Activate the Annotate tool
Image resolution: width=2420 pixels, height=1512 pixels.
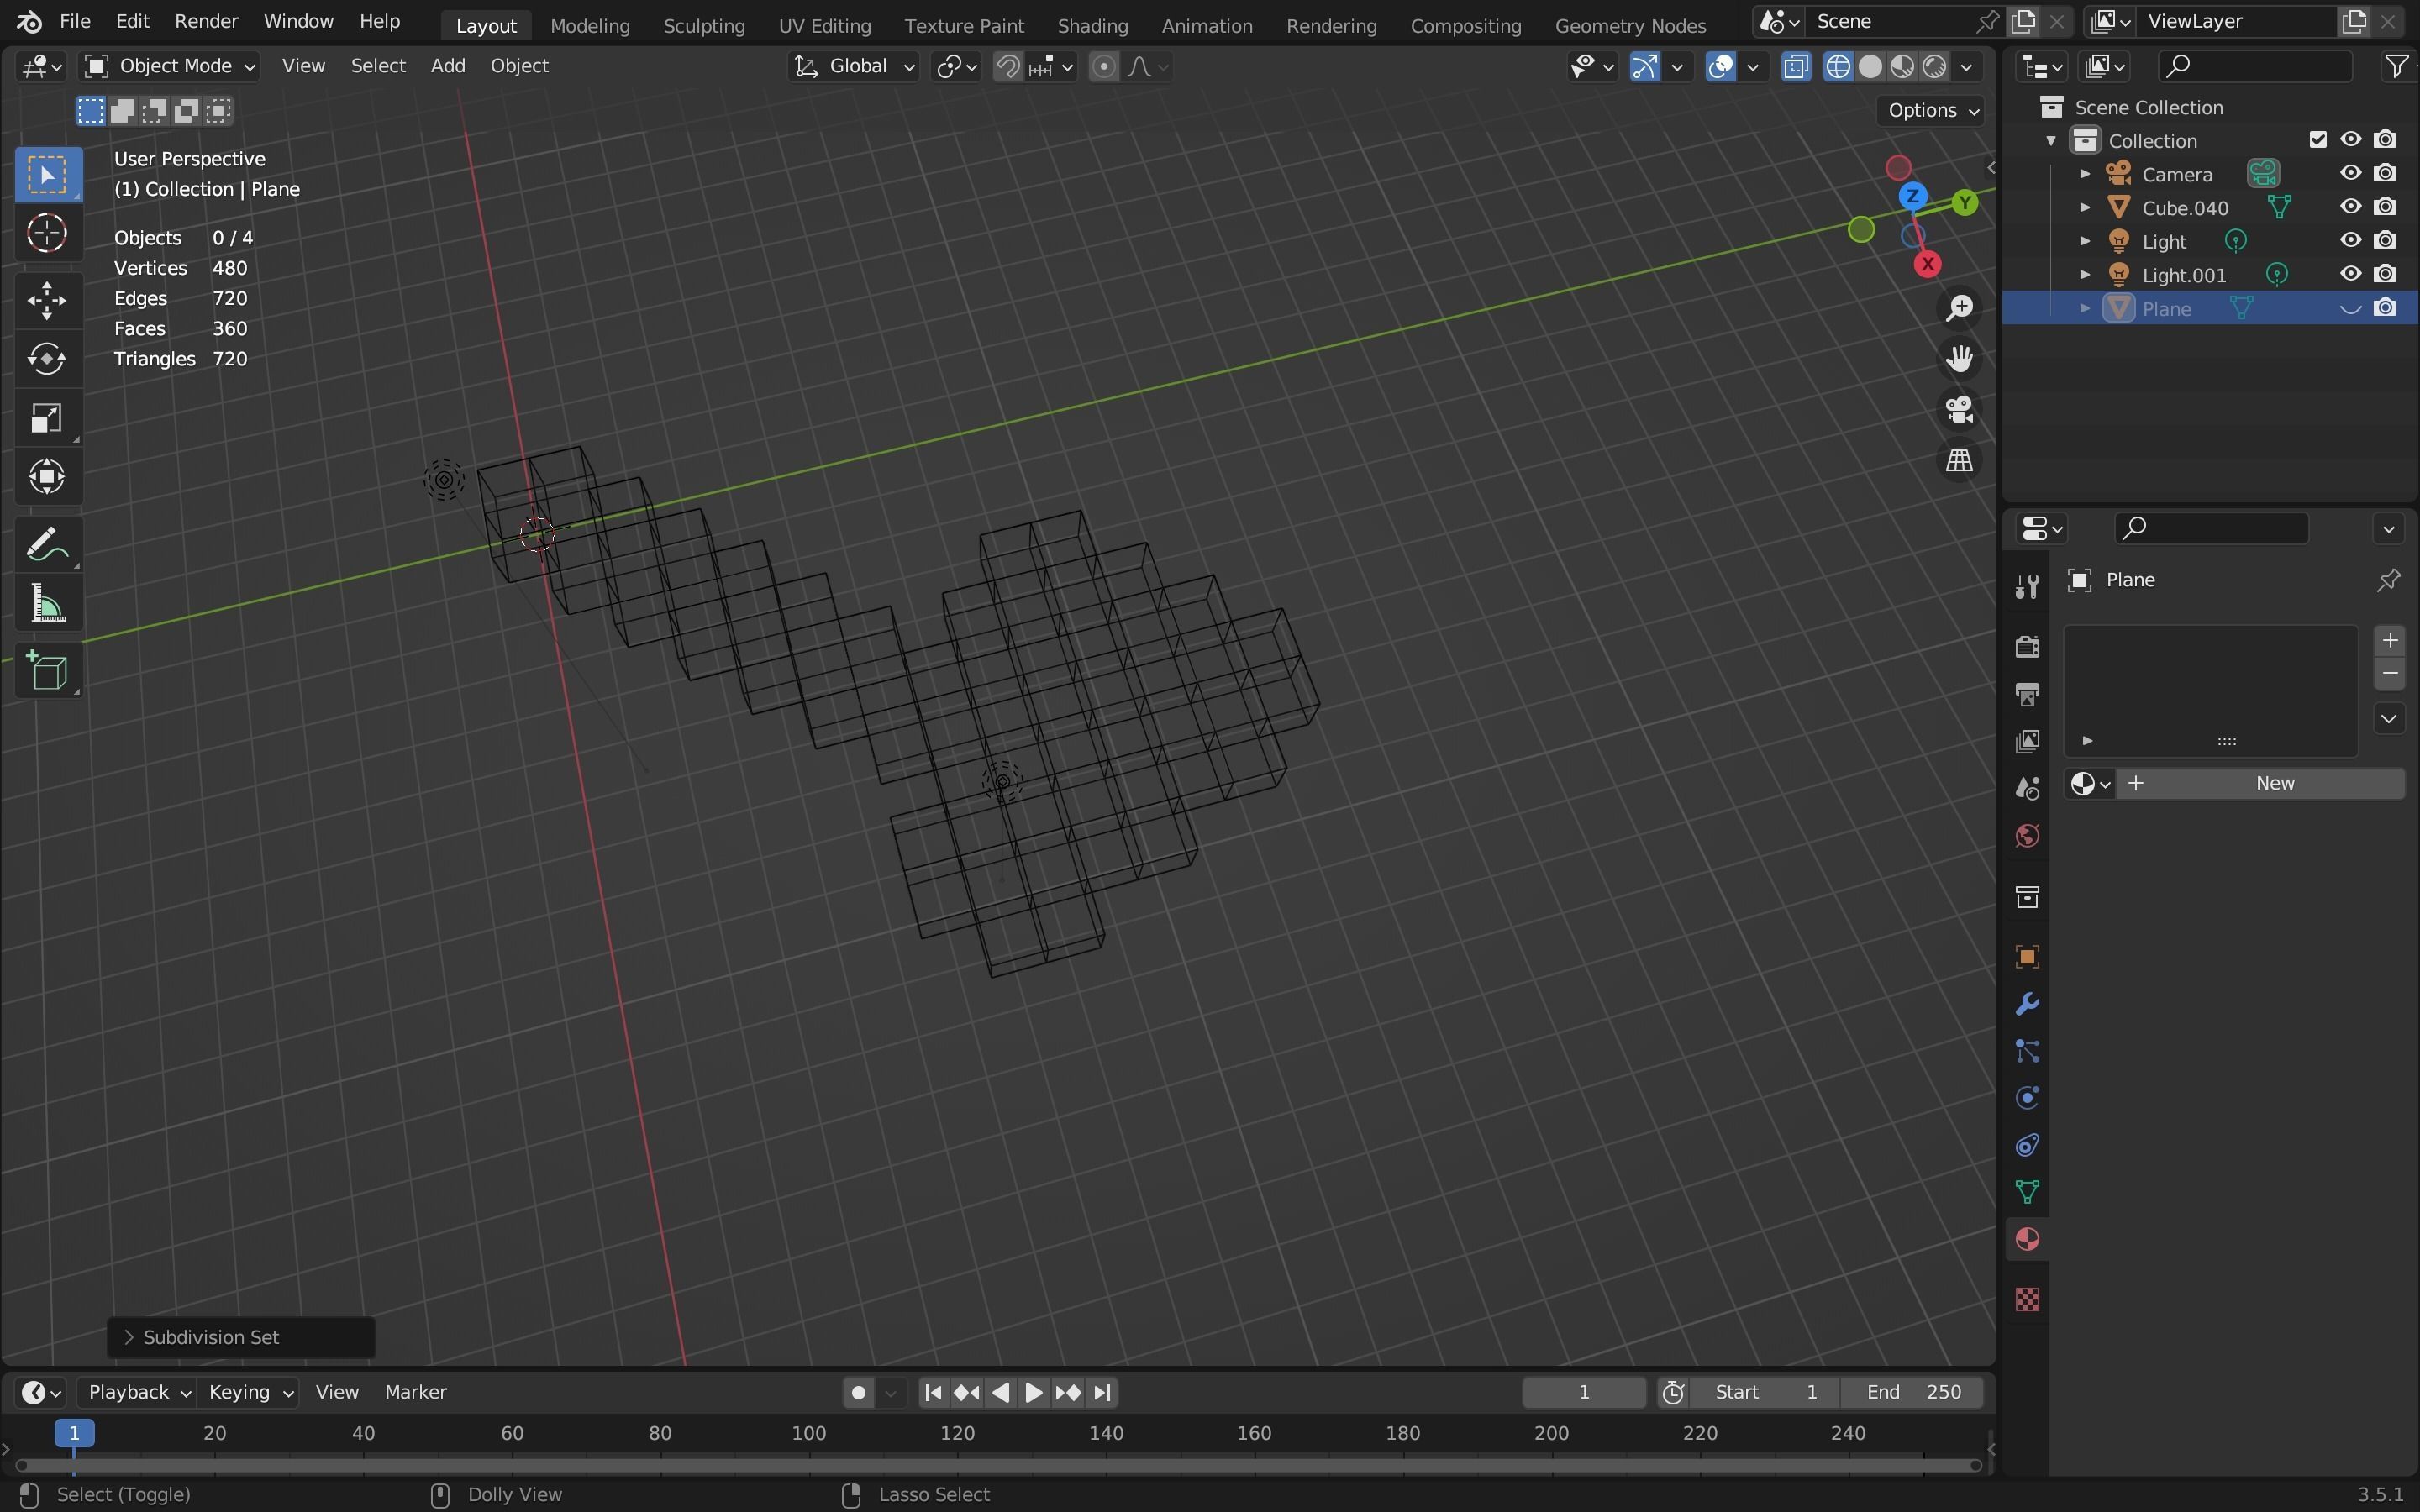pos(47,545)
